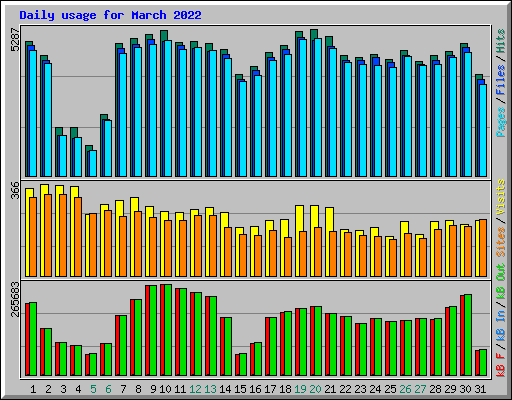
Task: Click day label 11 on x-axis
Action: pos(180,389)
